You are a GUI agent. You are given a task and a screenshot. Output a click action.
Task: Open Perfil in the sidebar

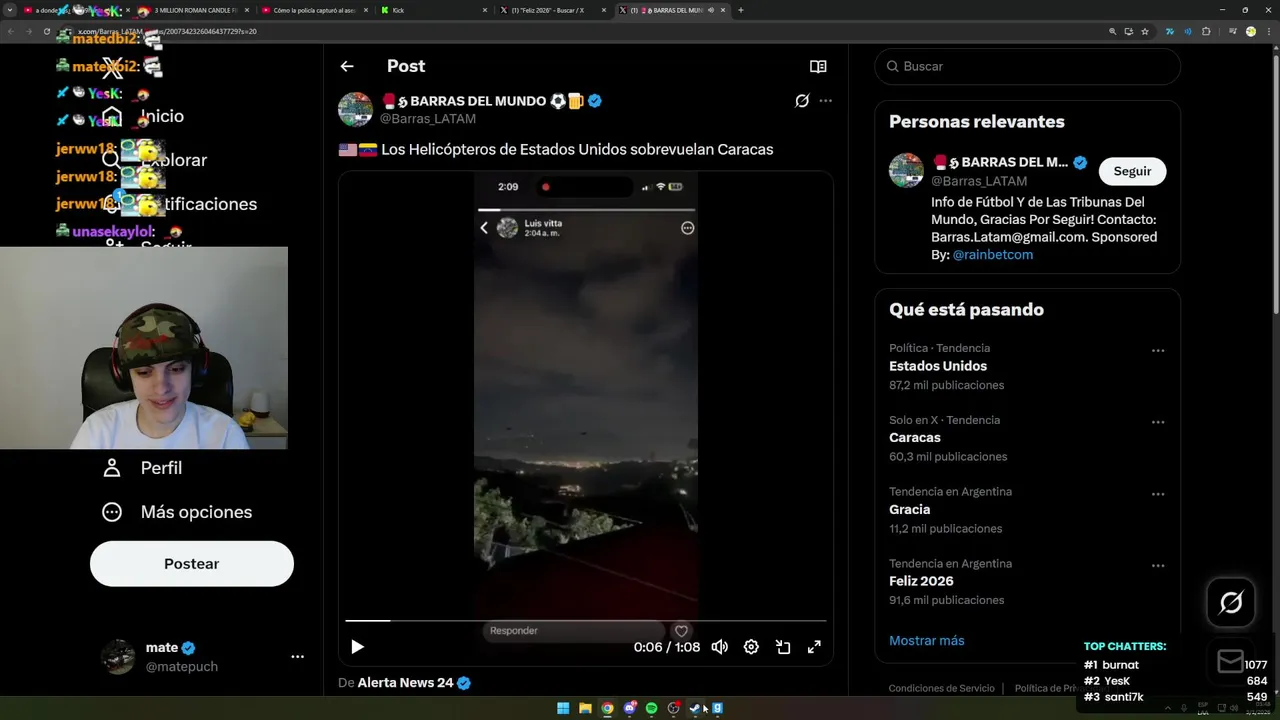[x=142, y=468]
